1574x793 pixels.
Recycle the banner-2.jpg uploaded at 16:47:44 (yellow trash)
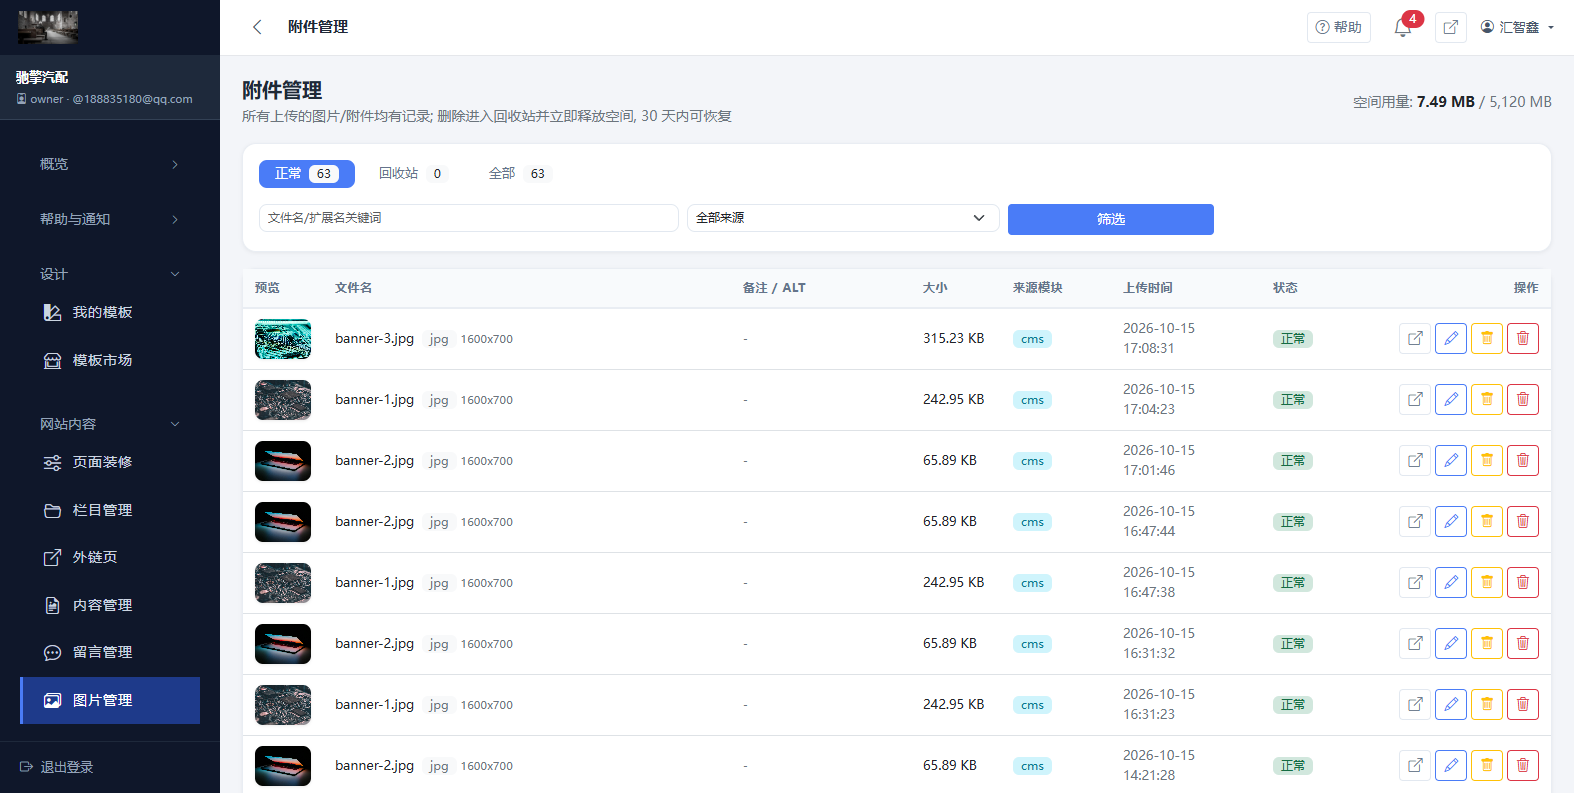coord(1487,522)
